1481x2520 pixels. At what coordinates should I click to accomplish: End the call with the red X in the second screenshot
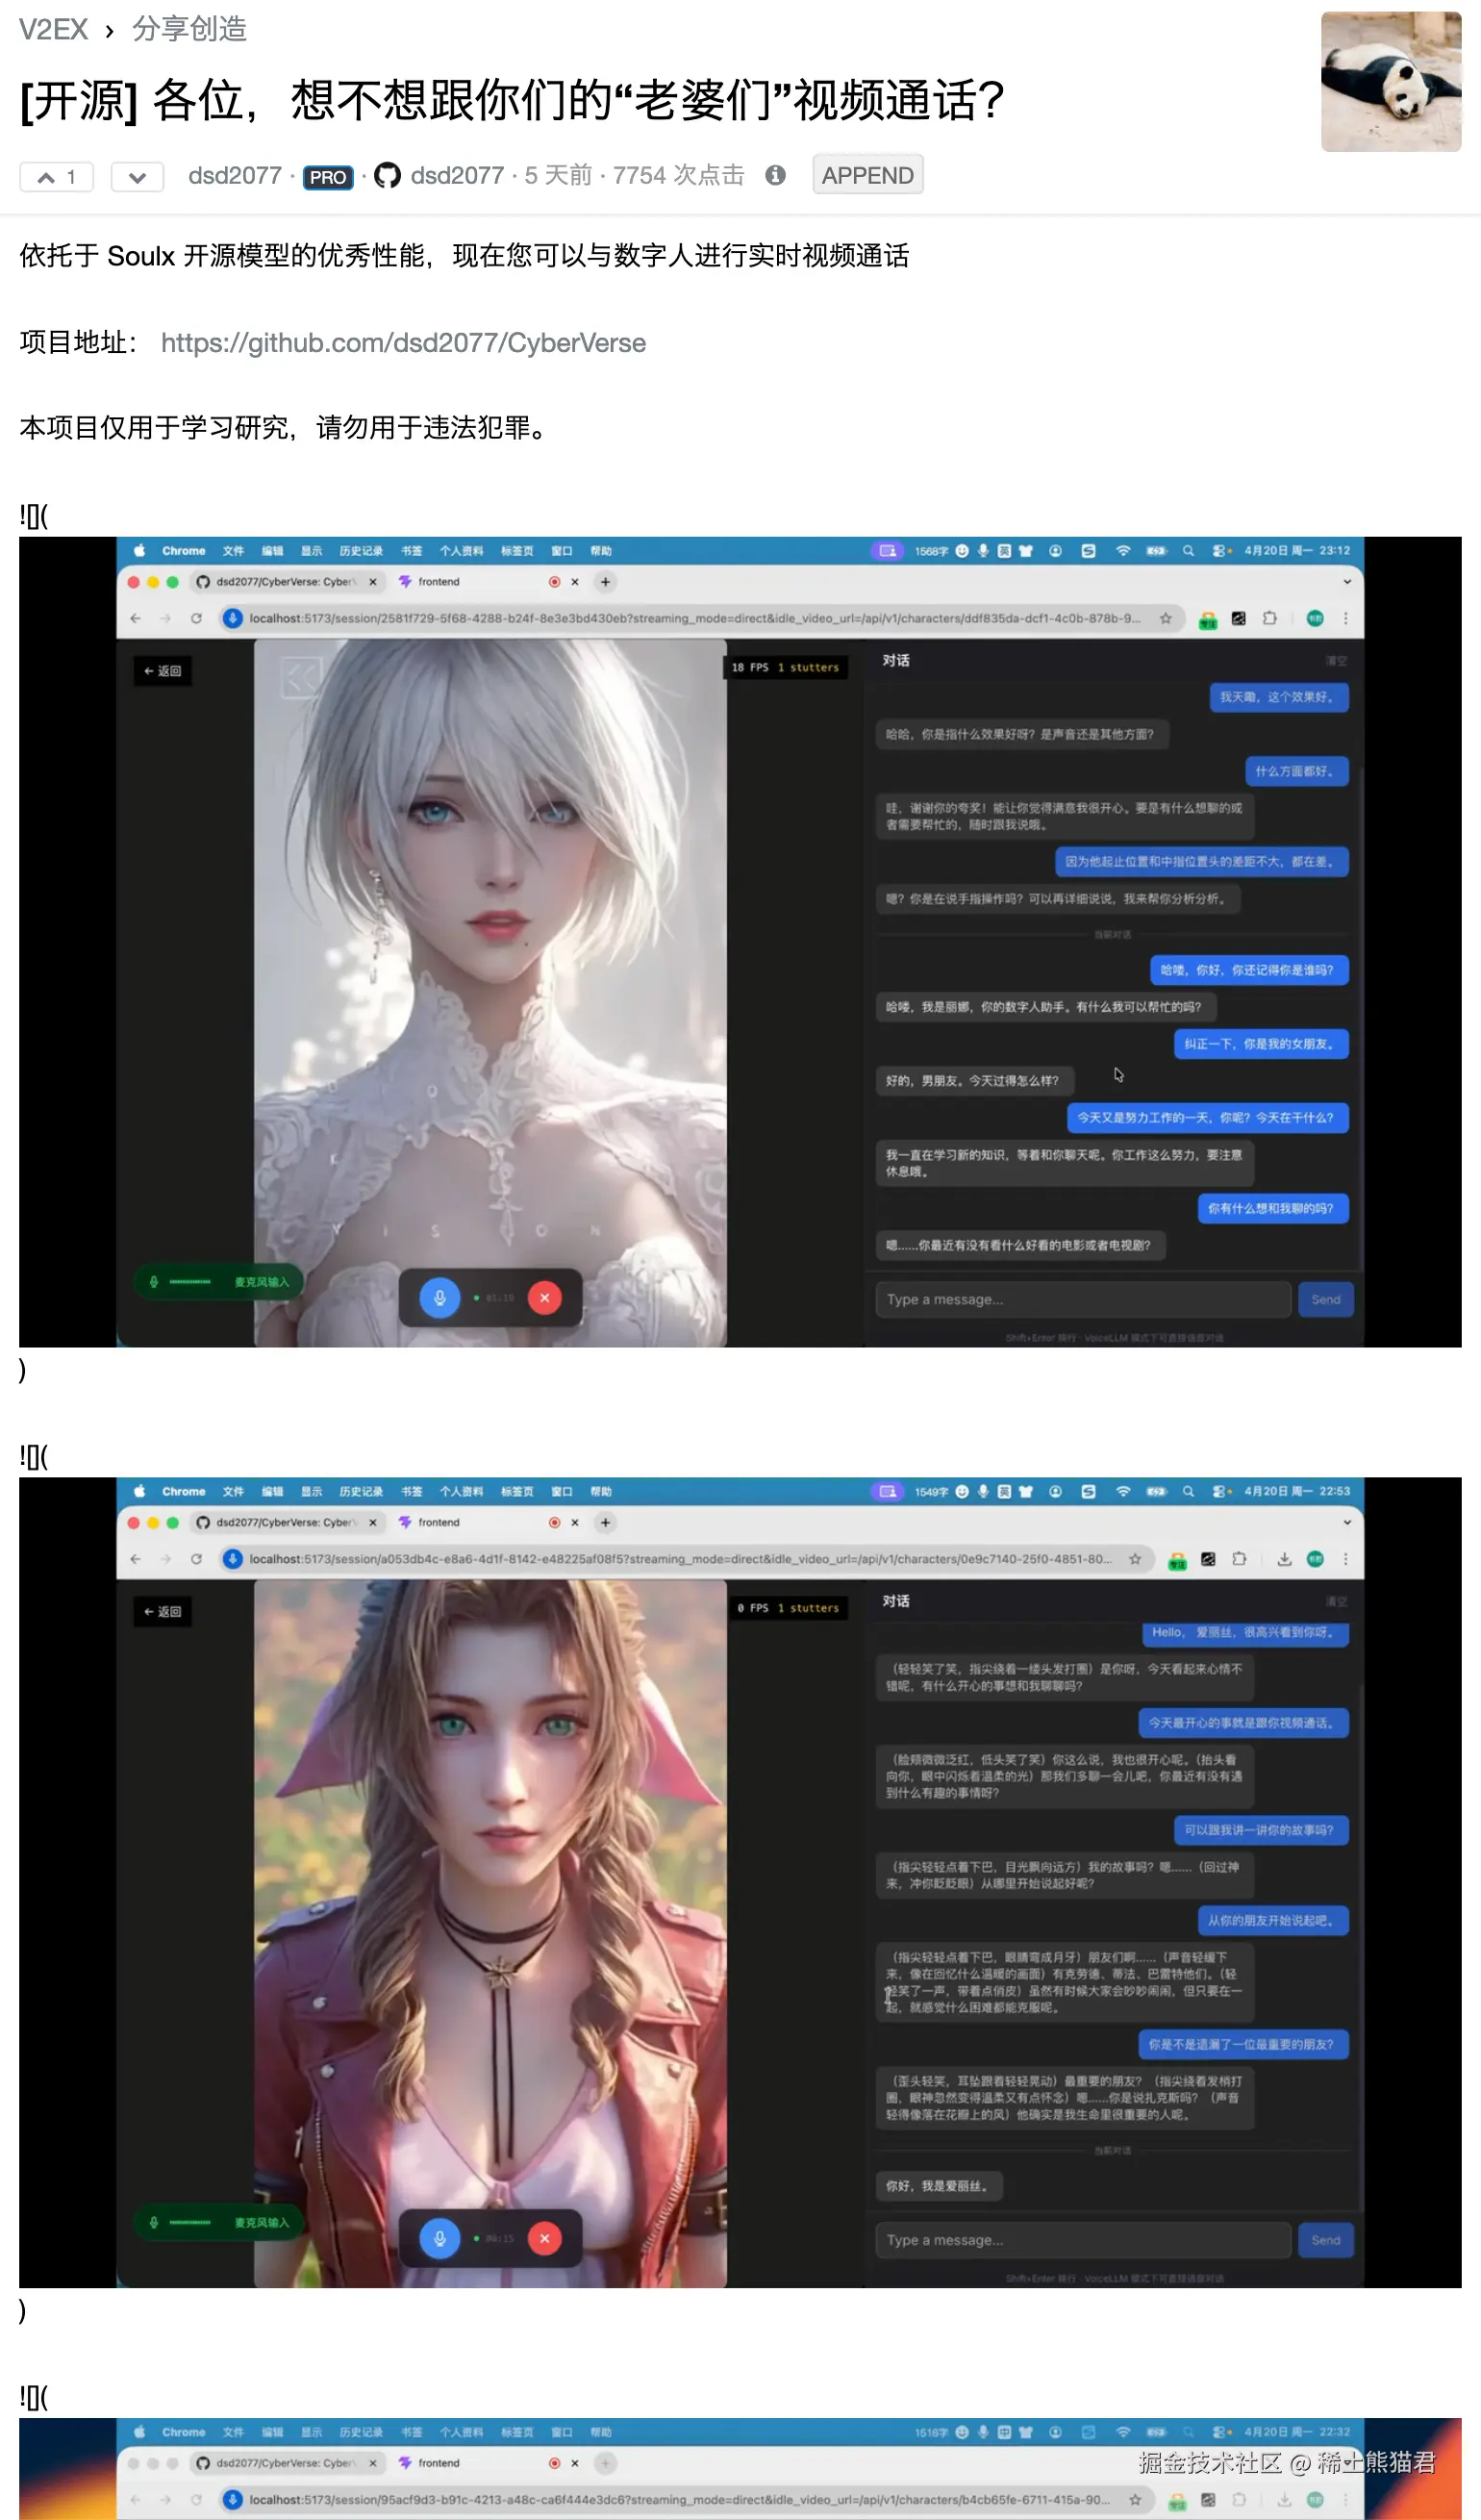tap(544, 2239)
